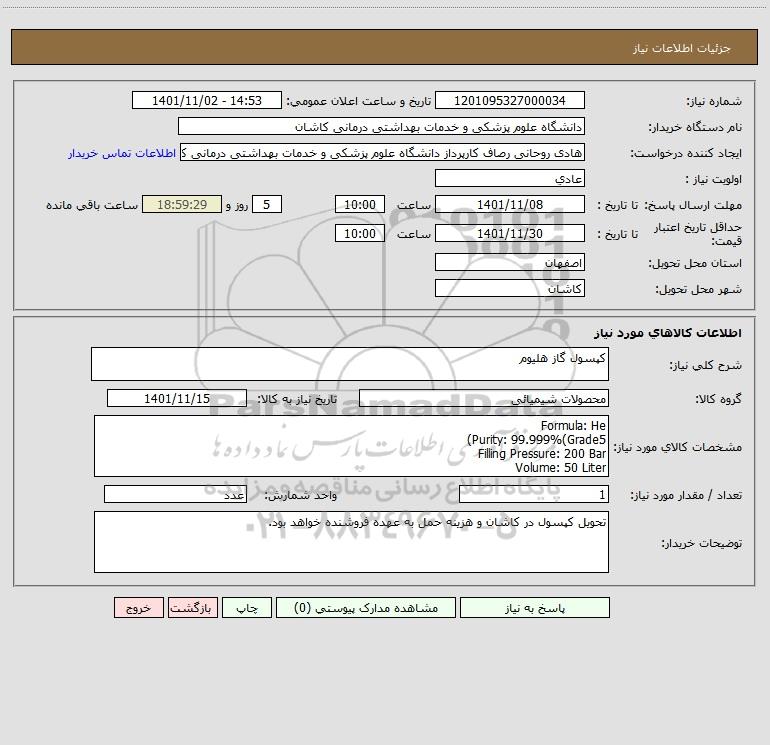The height and width of the screenshot is (745, 770).
Task: Click the response deadline time 10:00 field
Action: click(x=359, y=204)
